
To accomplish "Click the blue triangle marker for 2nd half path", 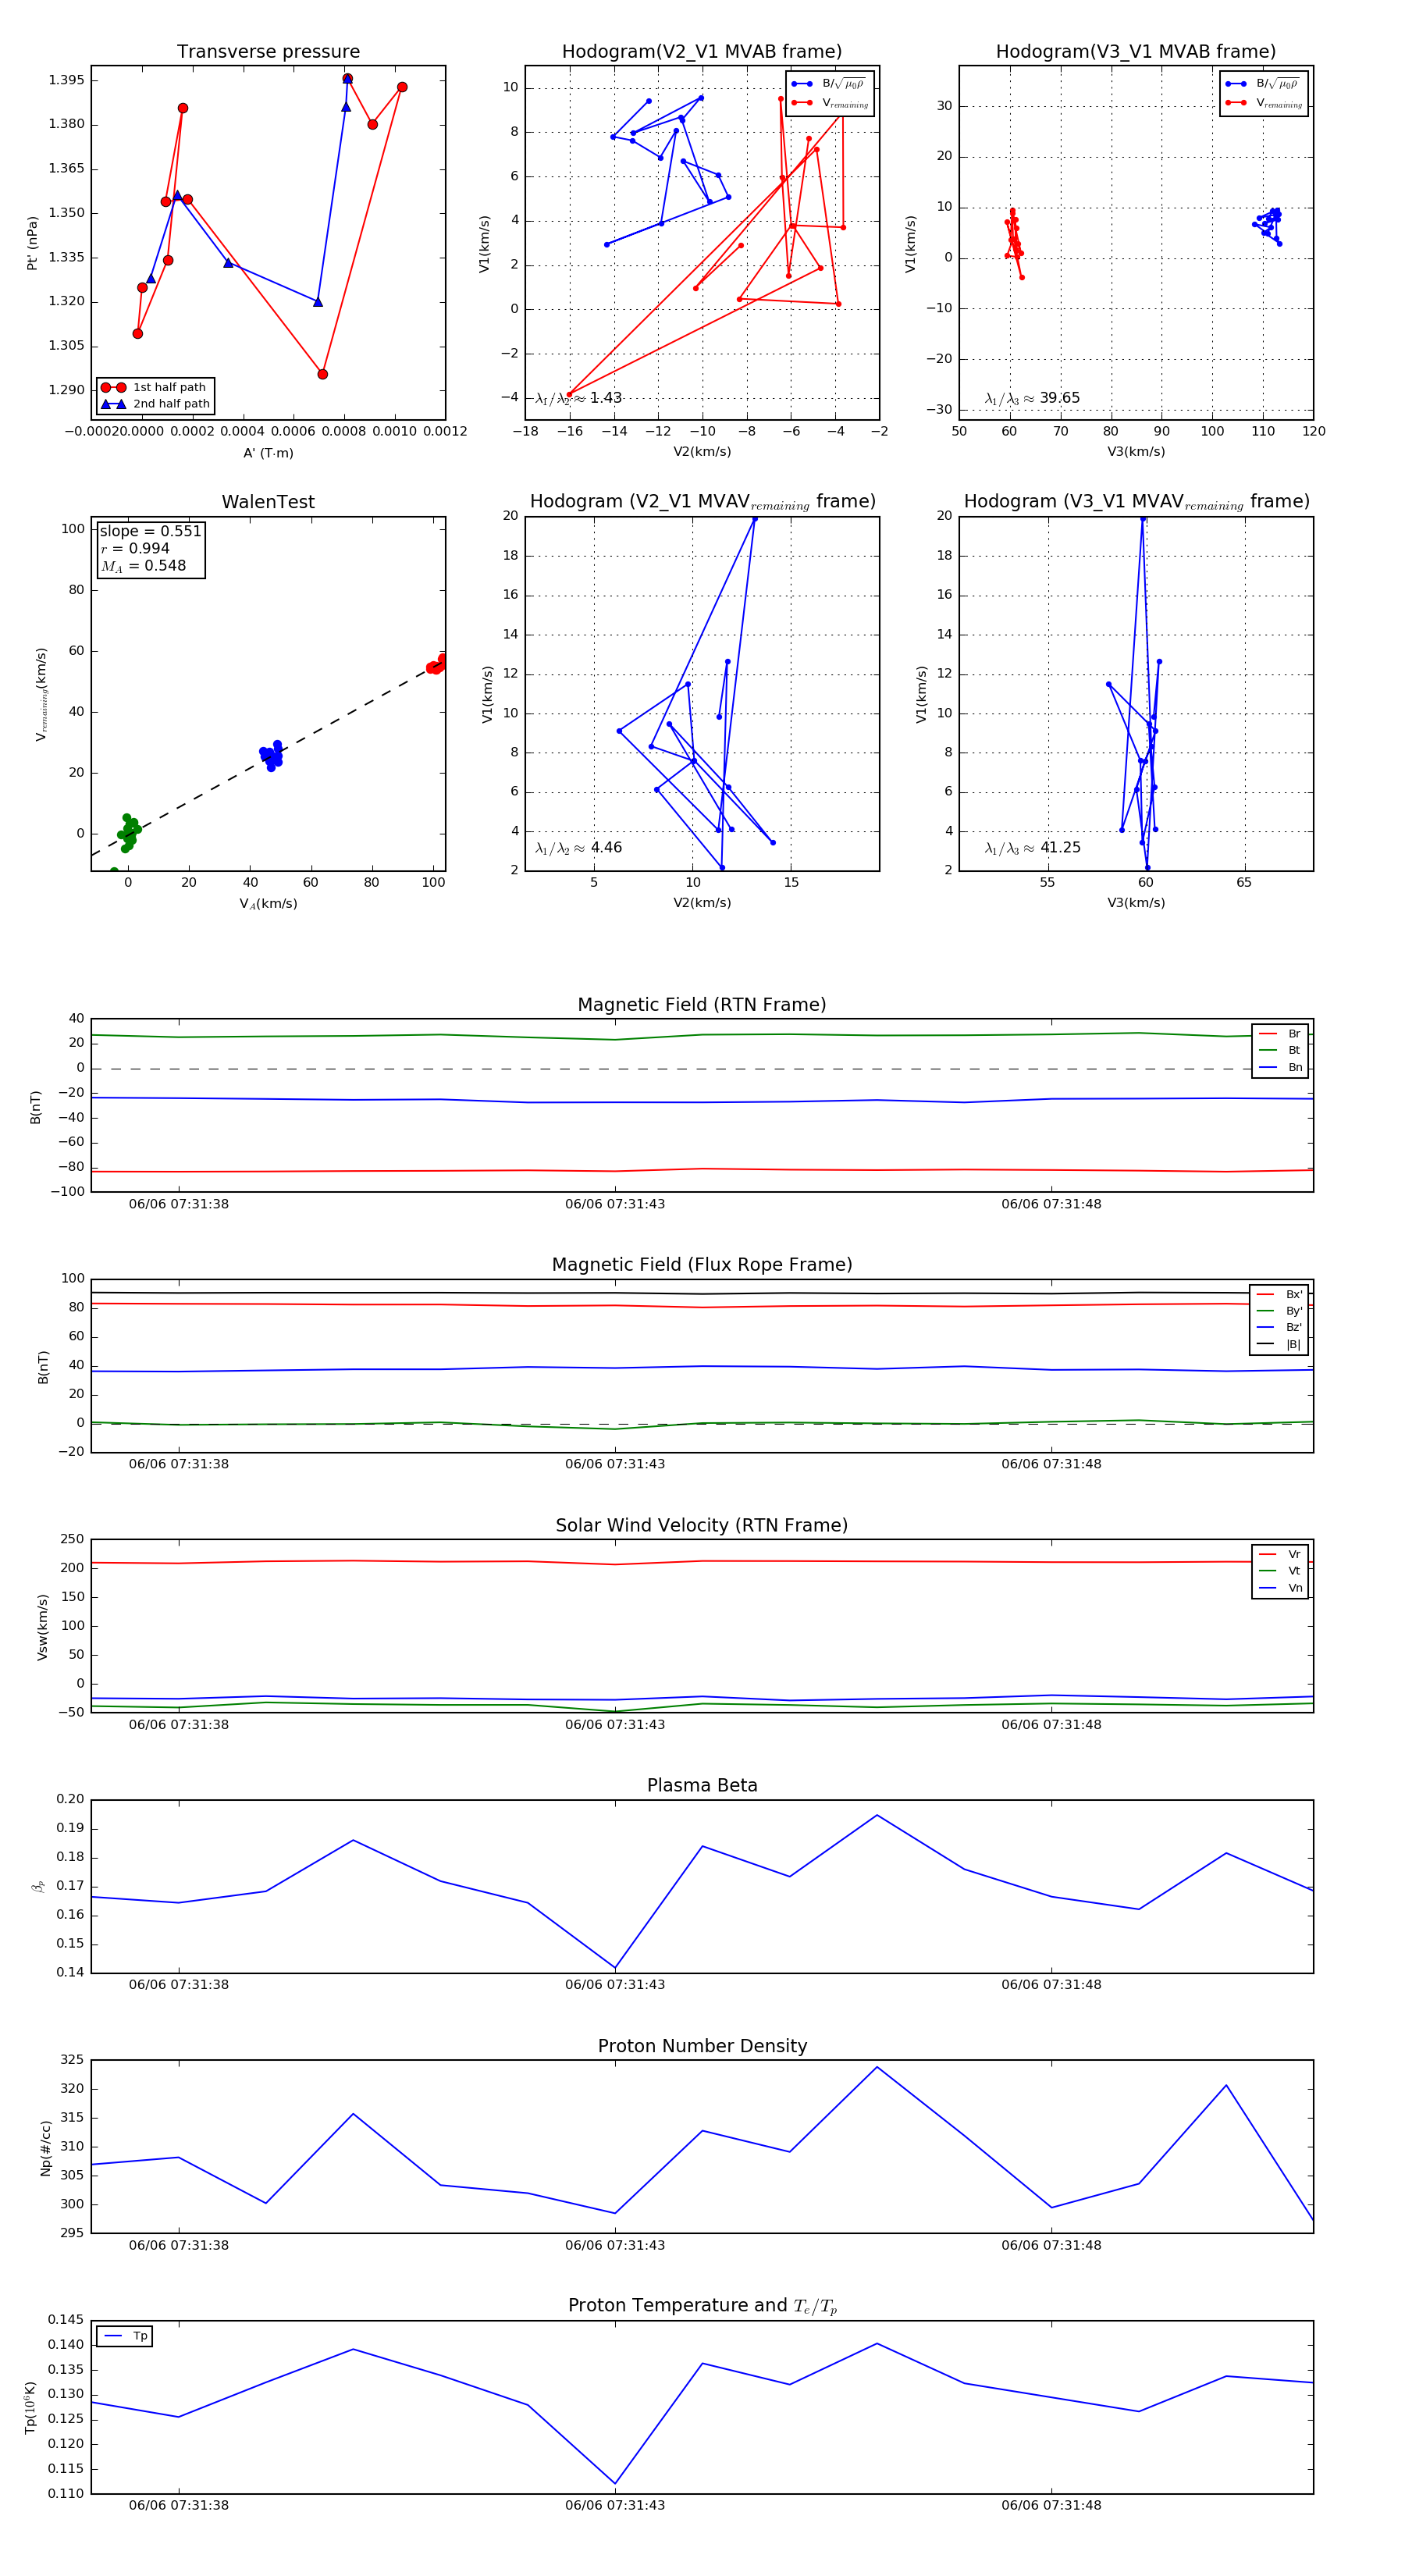I will click(x=113, y=404).
